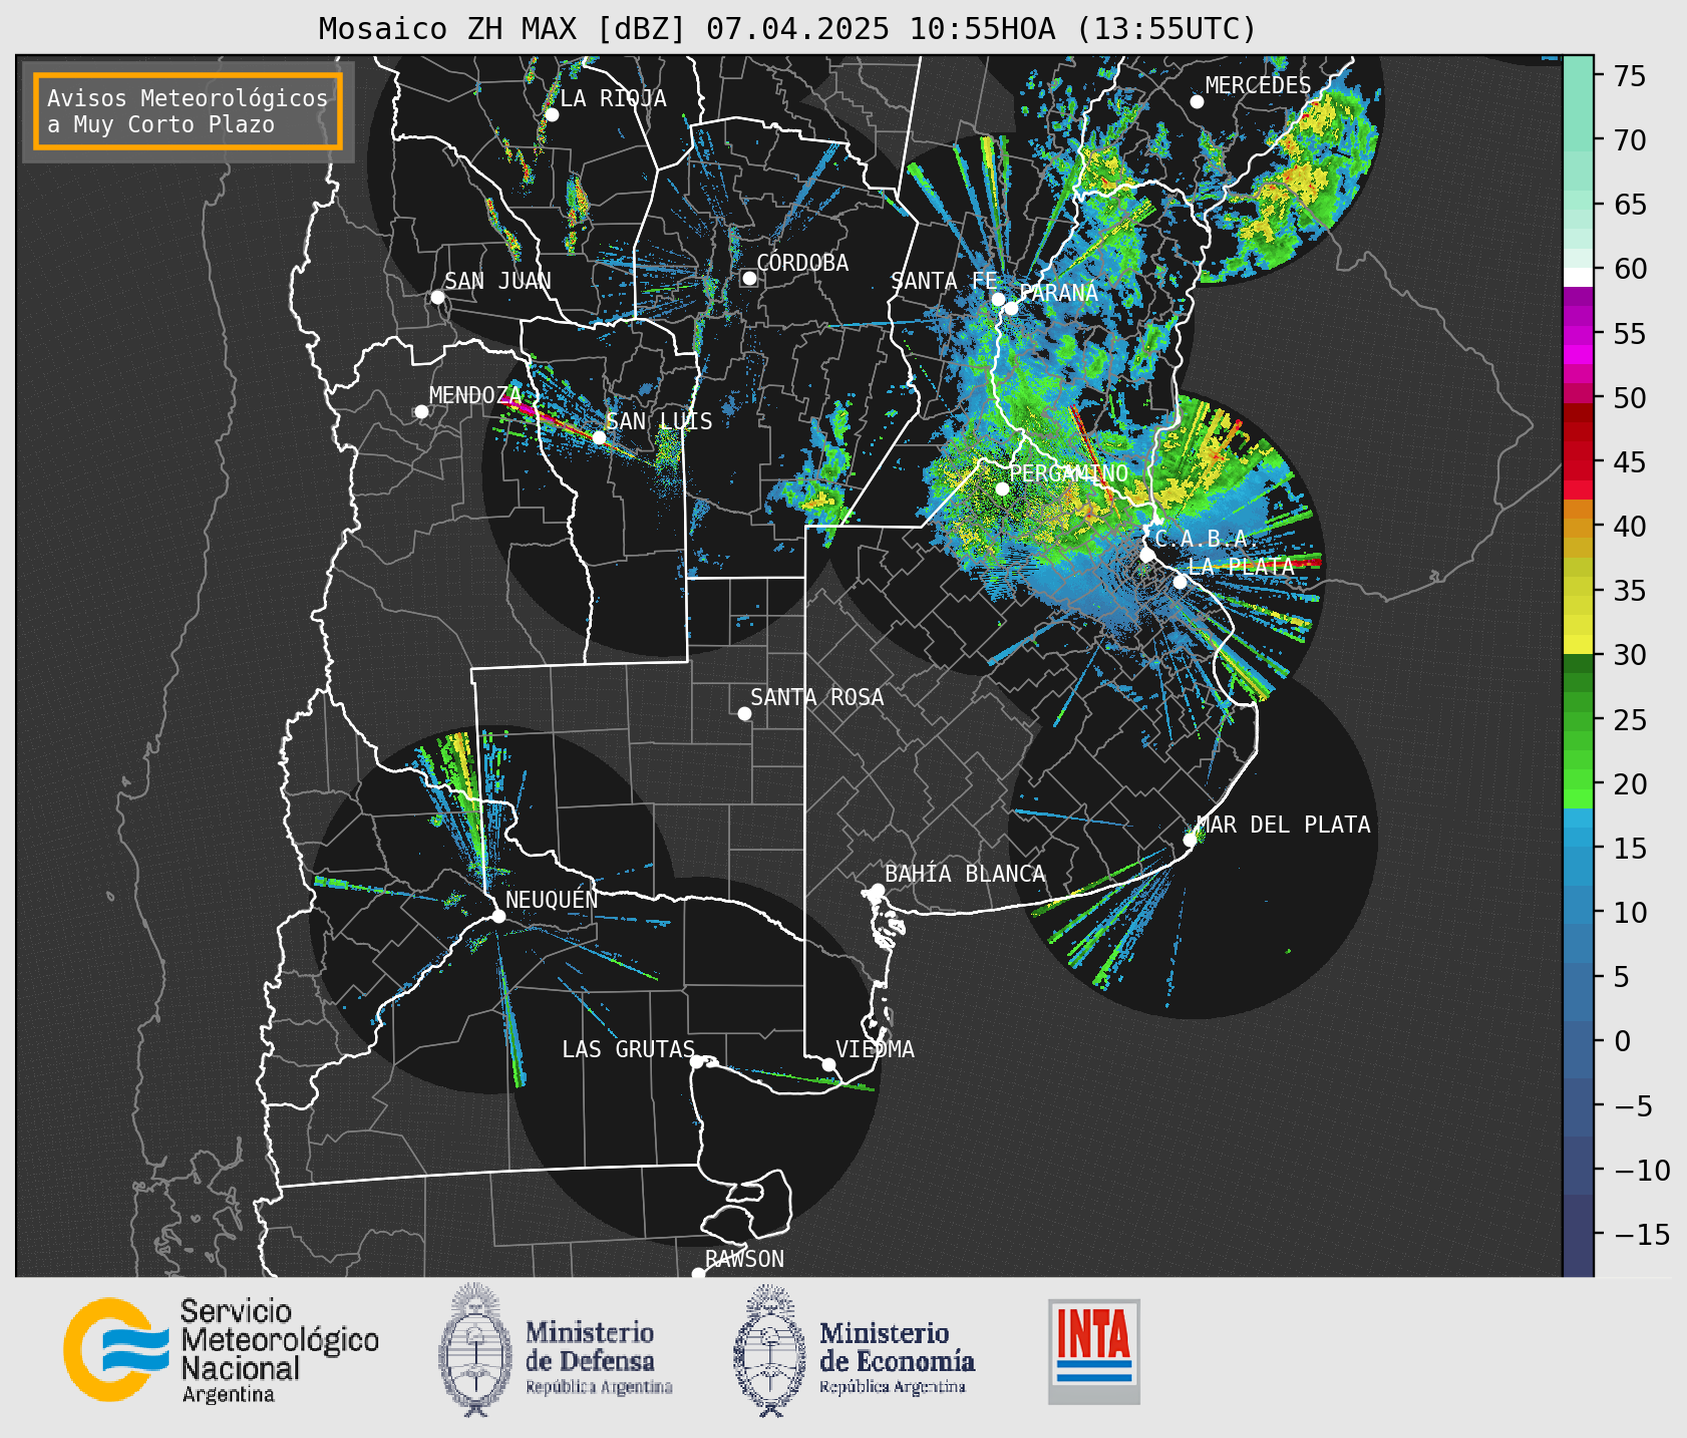Click the SANTA ROSA map label
The width and height of the screenshot is (1687, 1438).
(x=817, y=697)
